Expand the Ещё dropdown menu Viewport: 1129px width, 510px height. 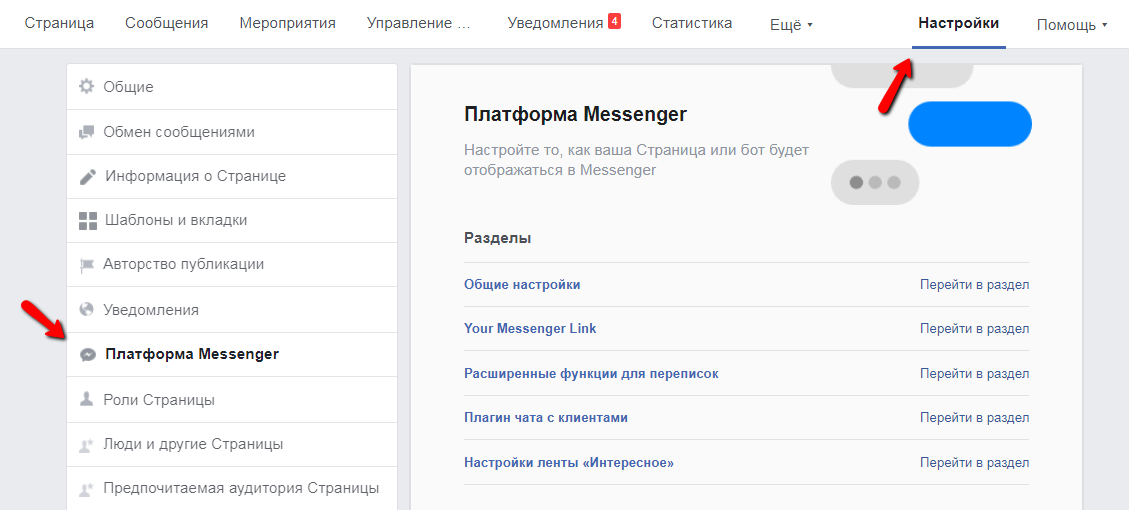tap(791, 24)
